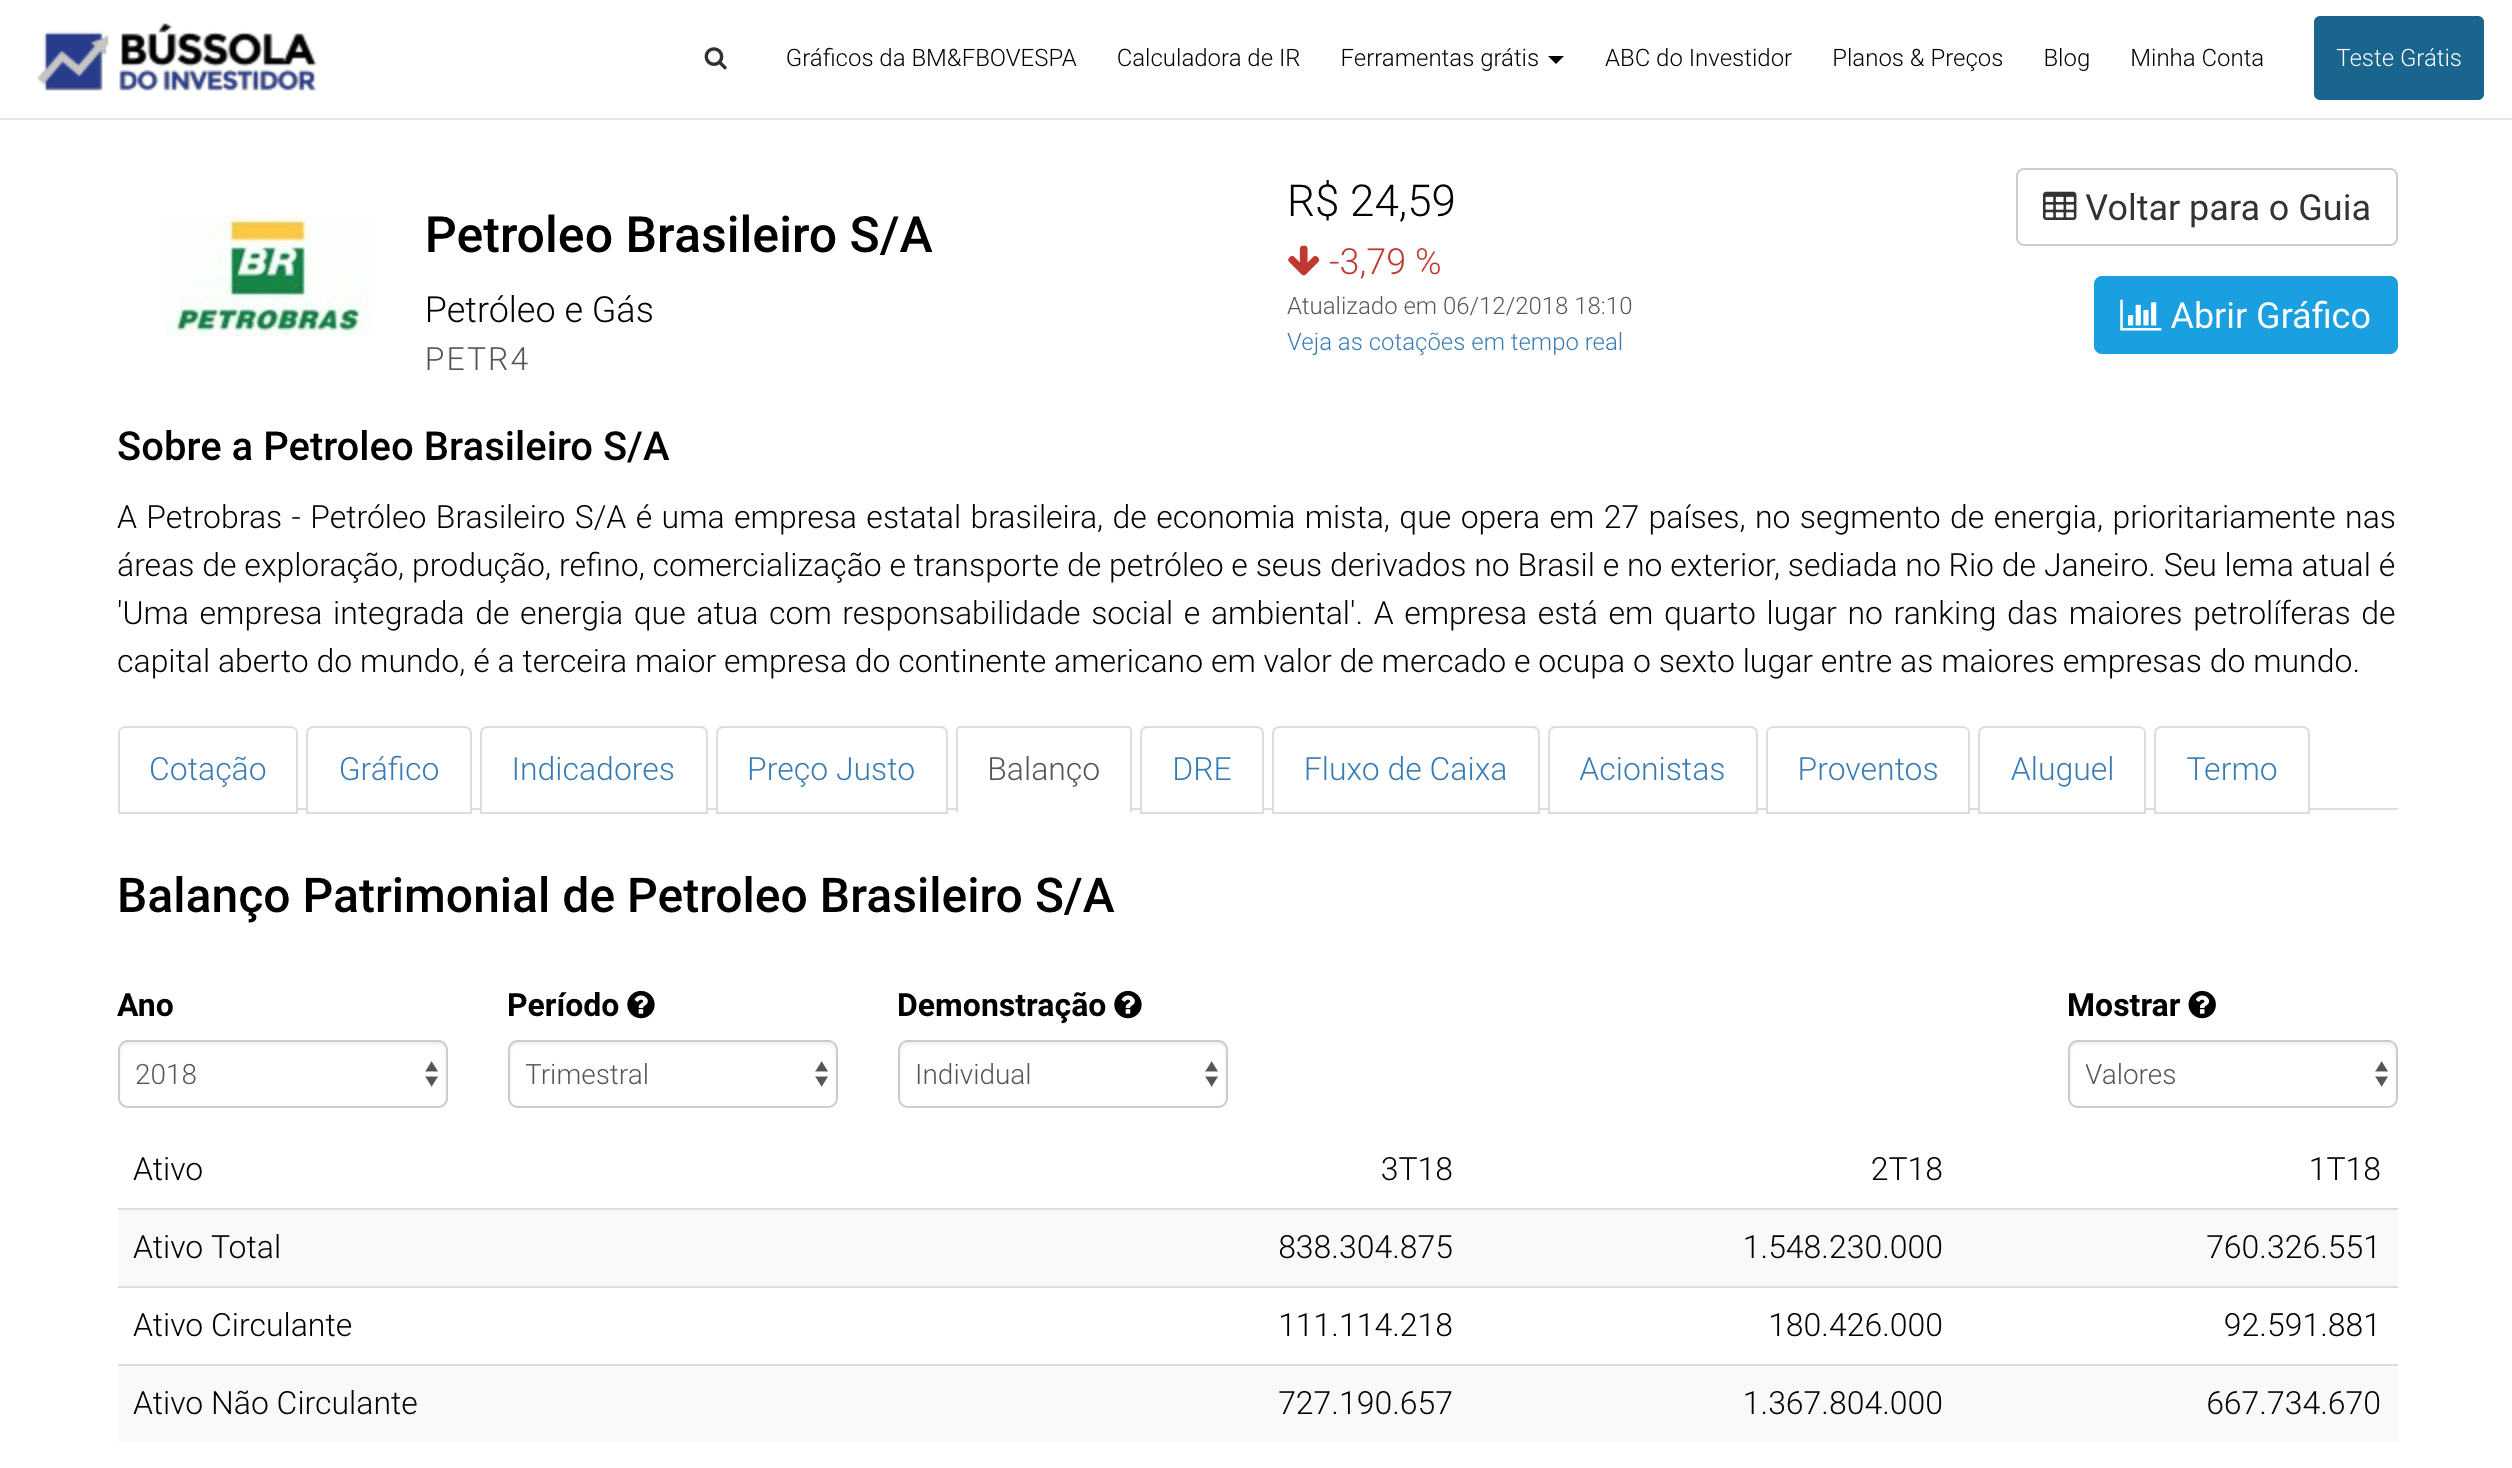Click the Atualizado em 06/12/2018 timestamp

(x=1459, y=306)
